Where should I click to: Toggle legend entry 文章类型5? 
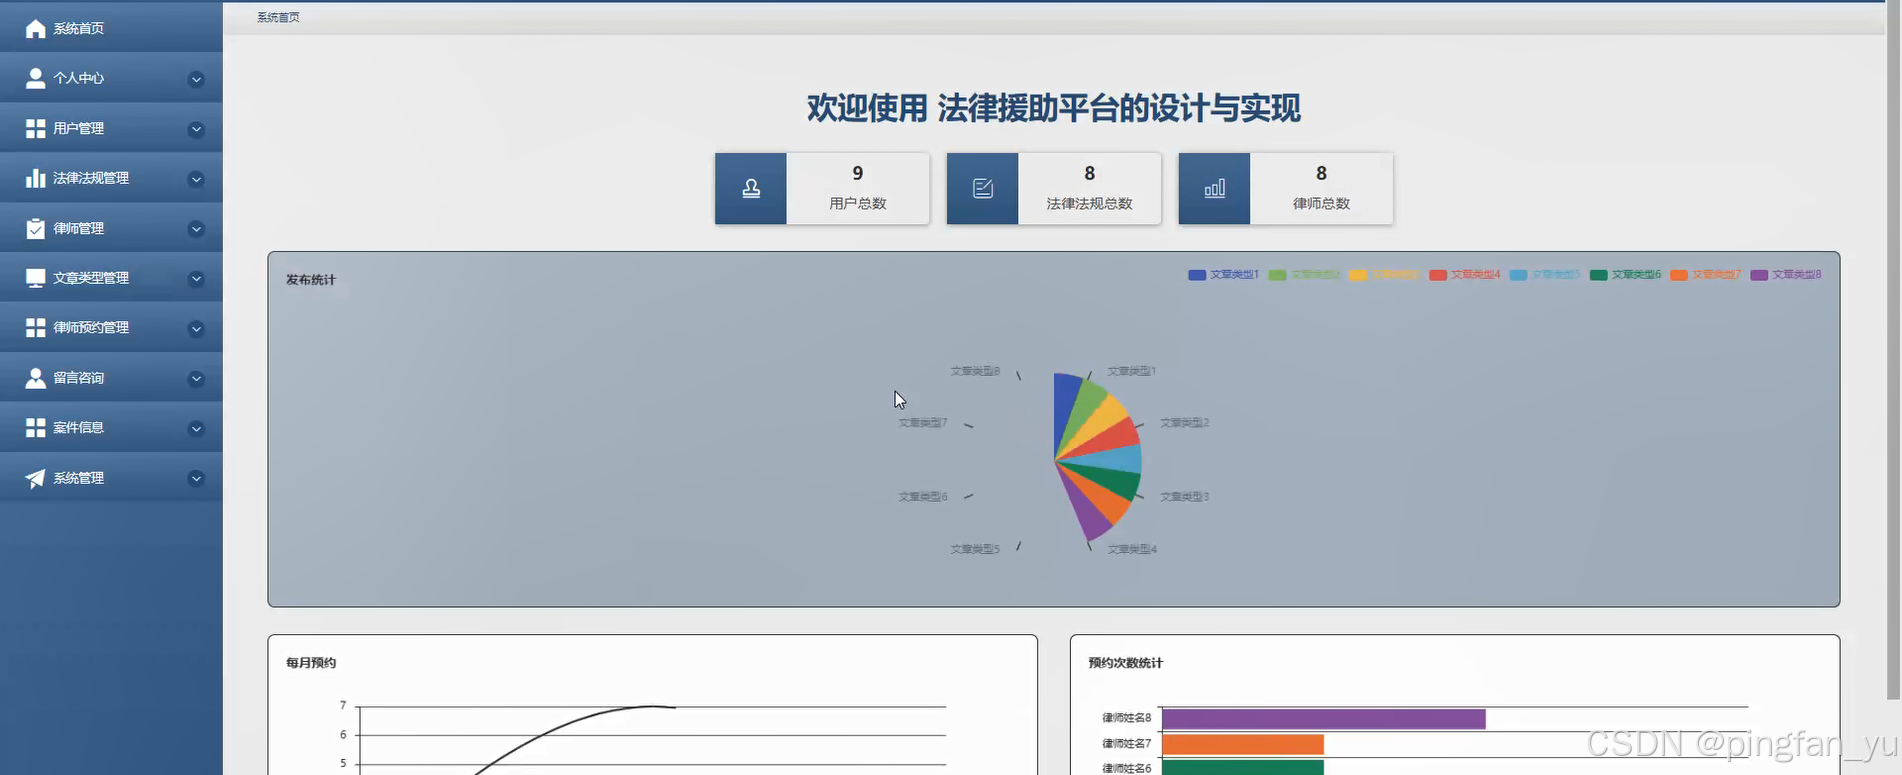(1545, 274)
